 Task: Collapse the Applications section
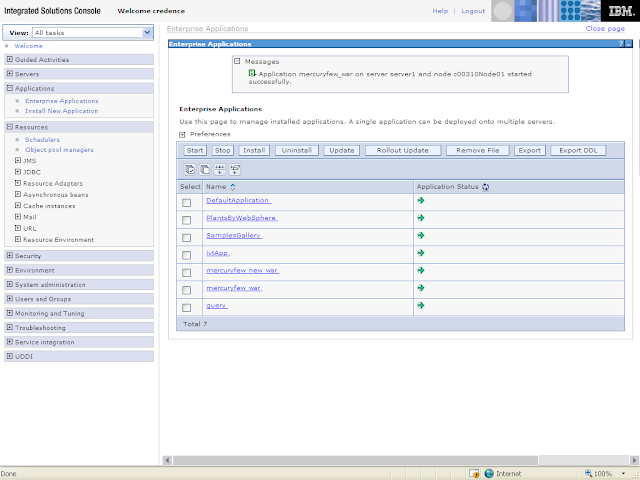point(10,88)
